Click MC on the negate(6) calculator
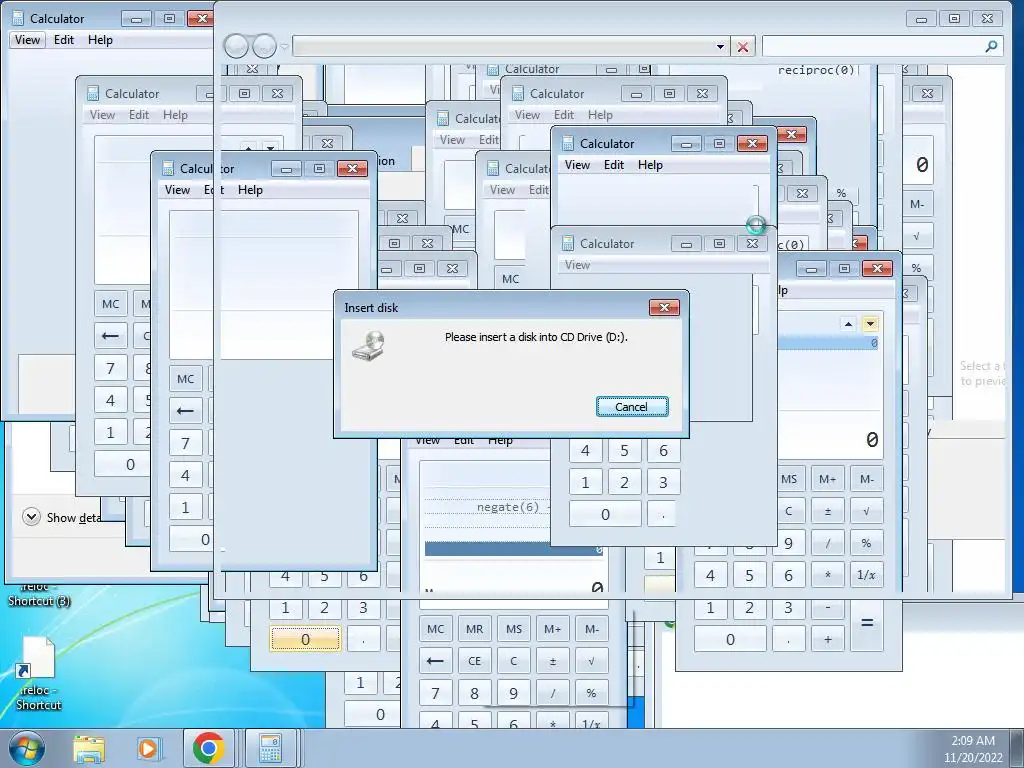This screenshot has height=768, width=1024. click(x=436, y=629)
